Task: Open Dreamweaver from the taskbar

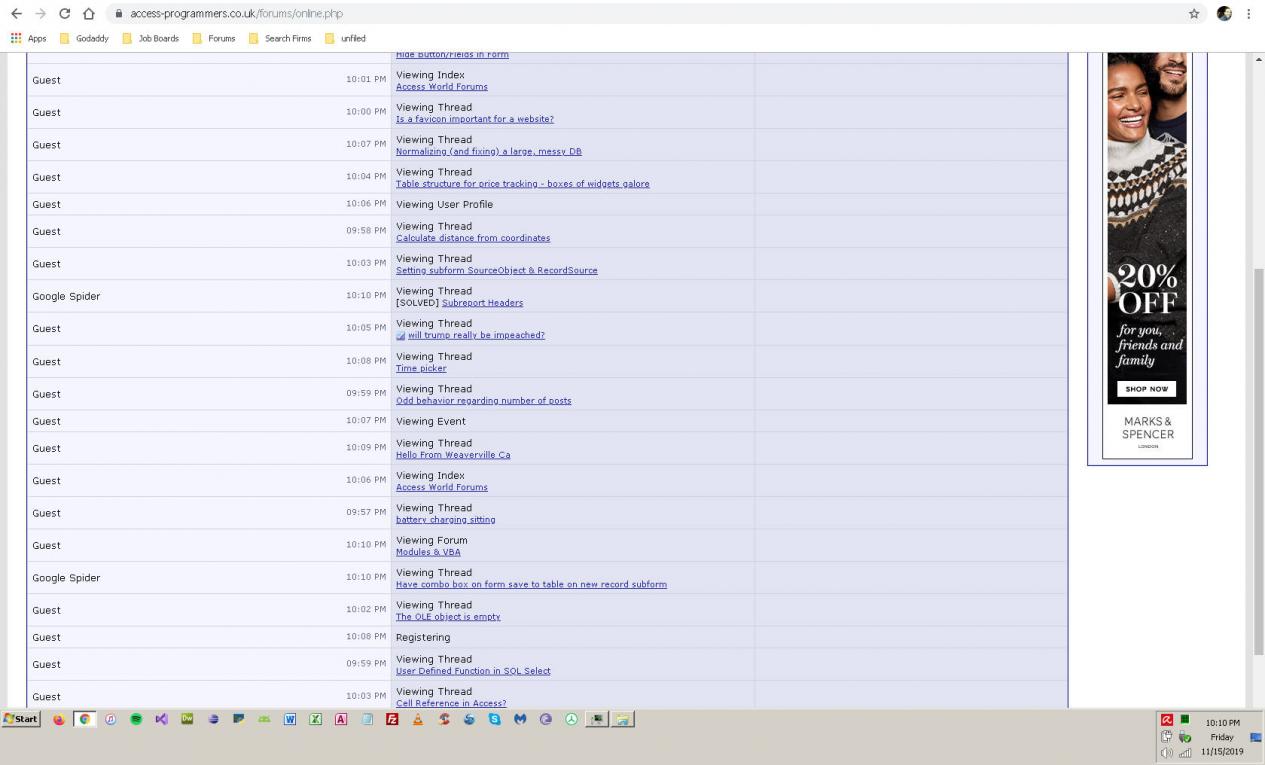Action: pos(187,719)
